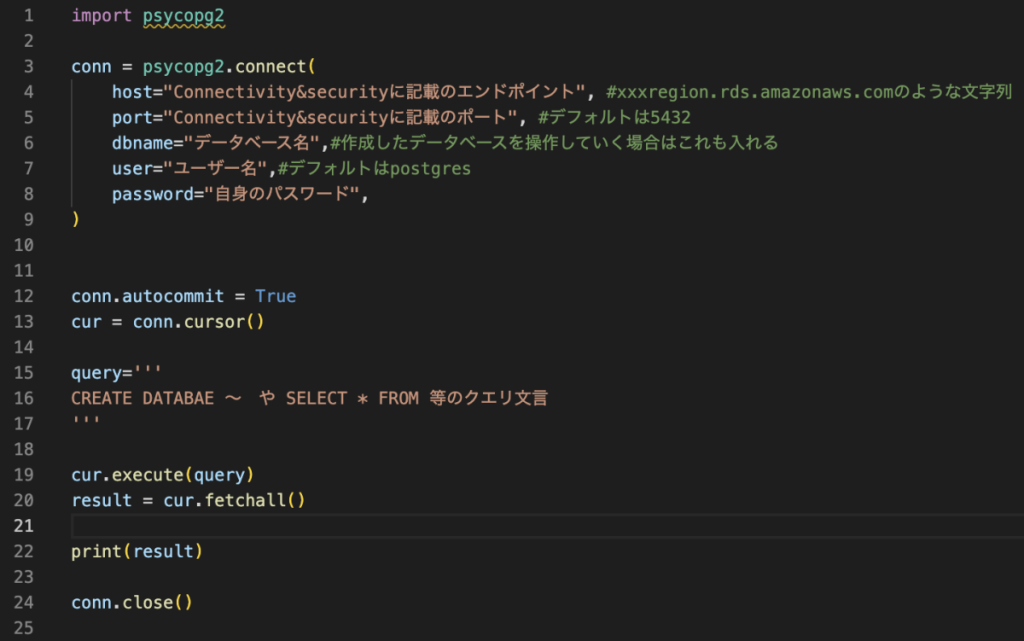Click the "SELECT * FROM" text
Viewport: 1024px width, 641px height.
[x=352, y=398]
